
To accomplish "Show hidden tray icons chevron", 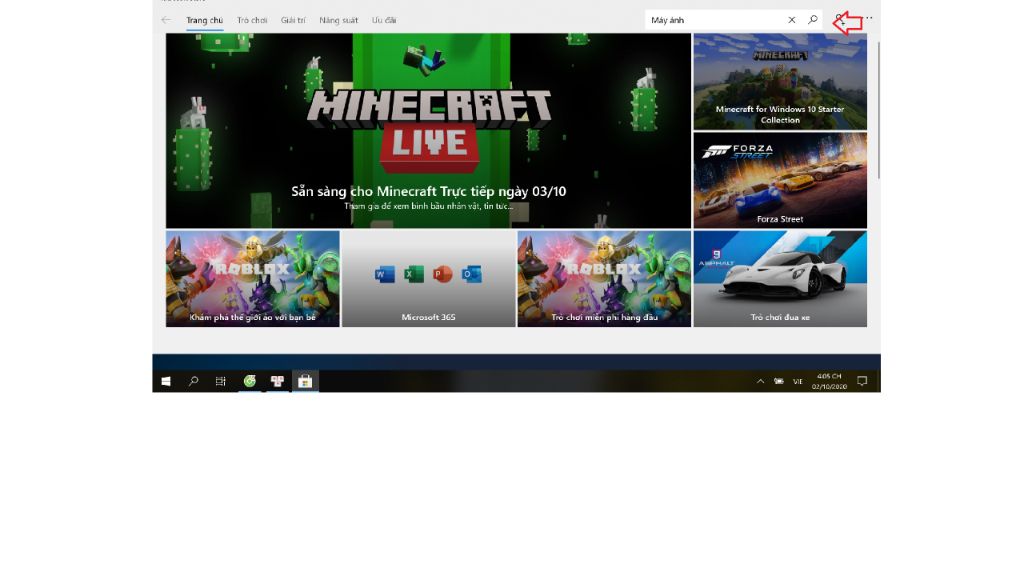I will tap(760, 381).
